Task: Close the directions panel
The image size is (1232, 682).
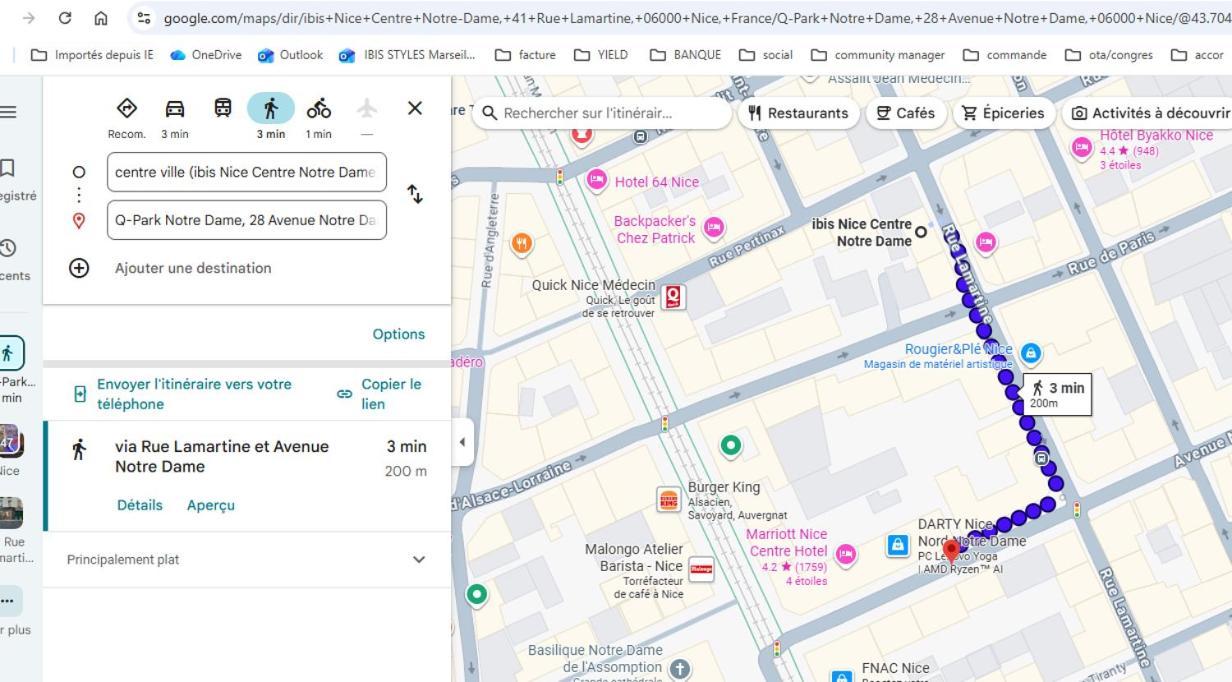Action: [415, 108]
